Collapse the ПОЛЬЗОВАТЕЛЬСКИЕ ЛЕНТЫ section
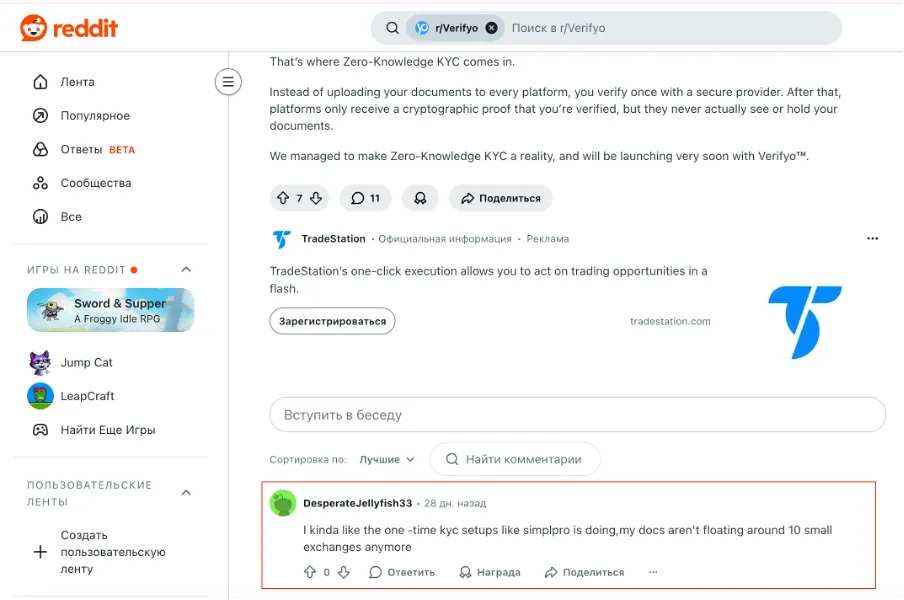 tap(185, 492)
